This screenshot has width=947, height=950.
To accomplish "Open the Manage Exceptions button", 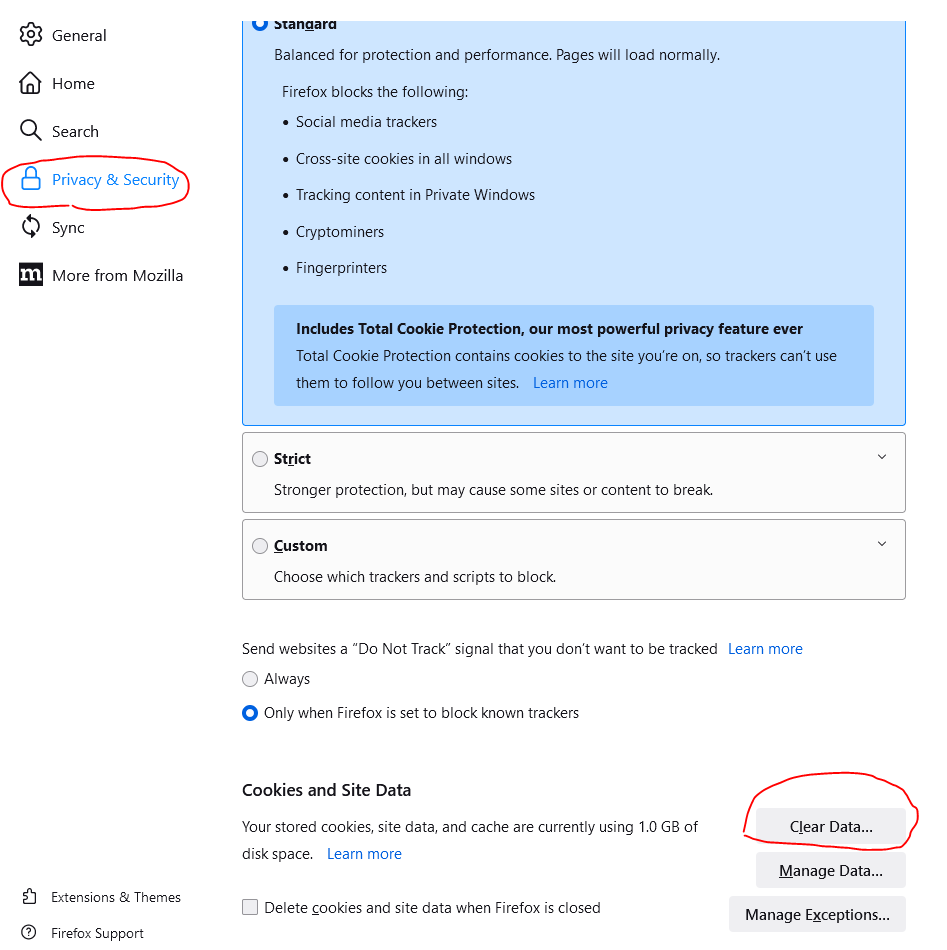I will click(x=817, y=914).
